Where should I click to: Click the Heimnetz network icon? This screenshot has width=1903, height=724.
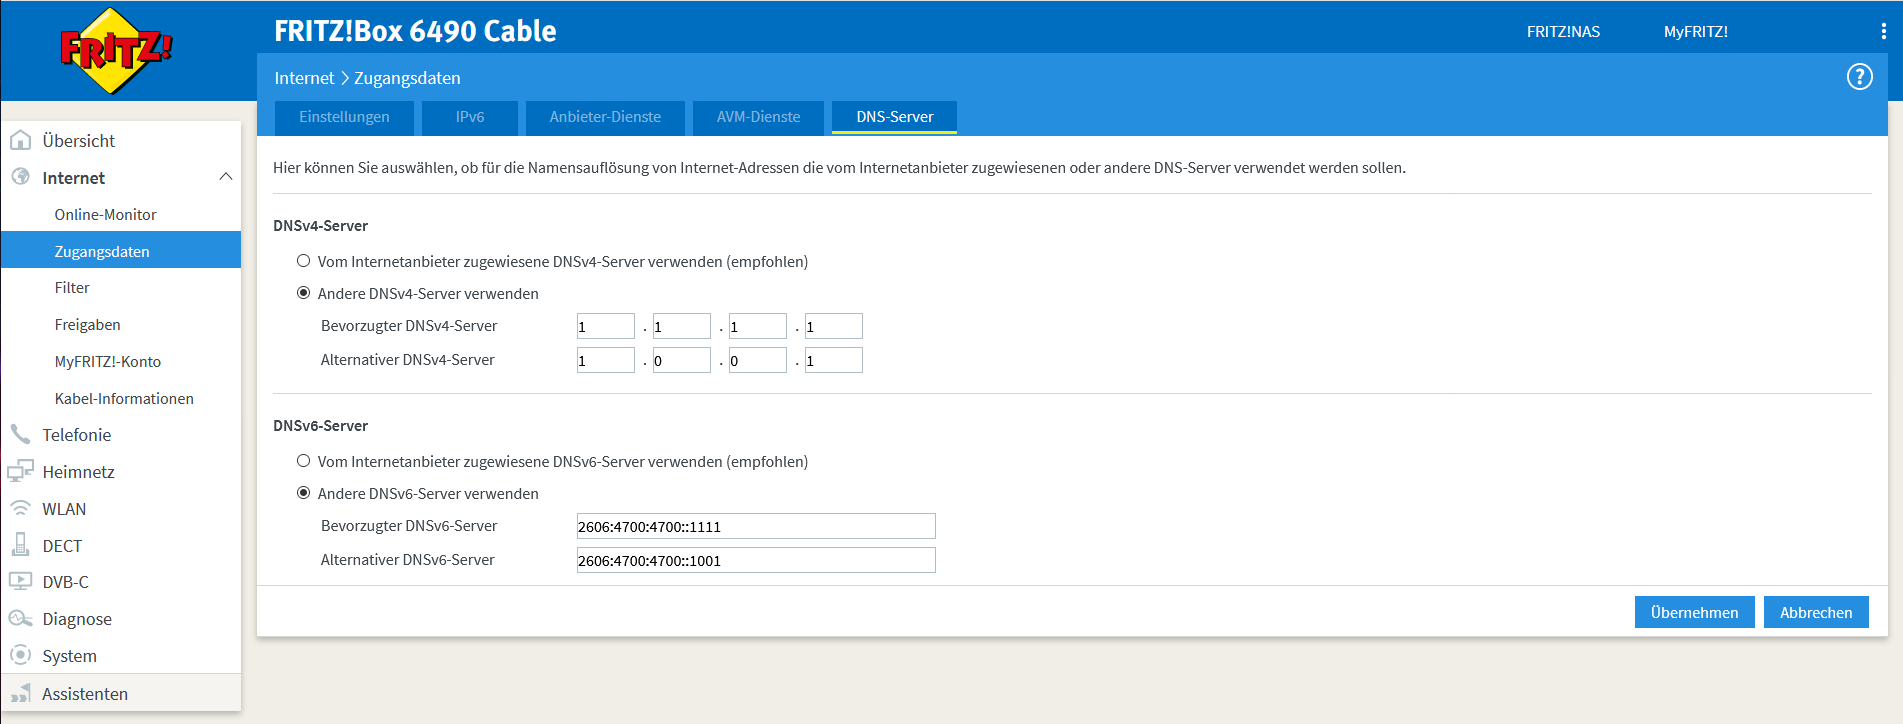[x=20, y=471]
